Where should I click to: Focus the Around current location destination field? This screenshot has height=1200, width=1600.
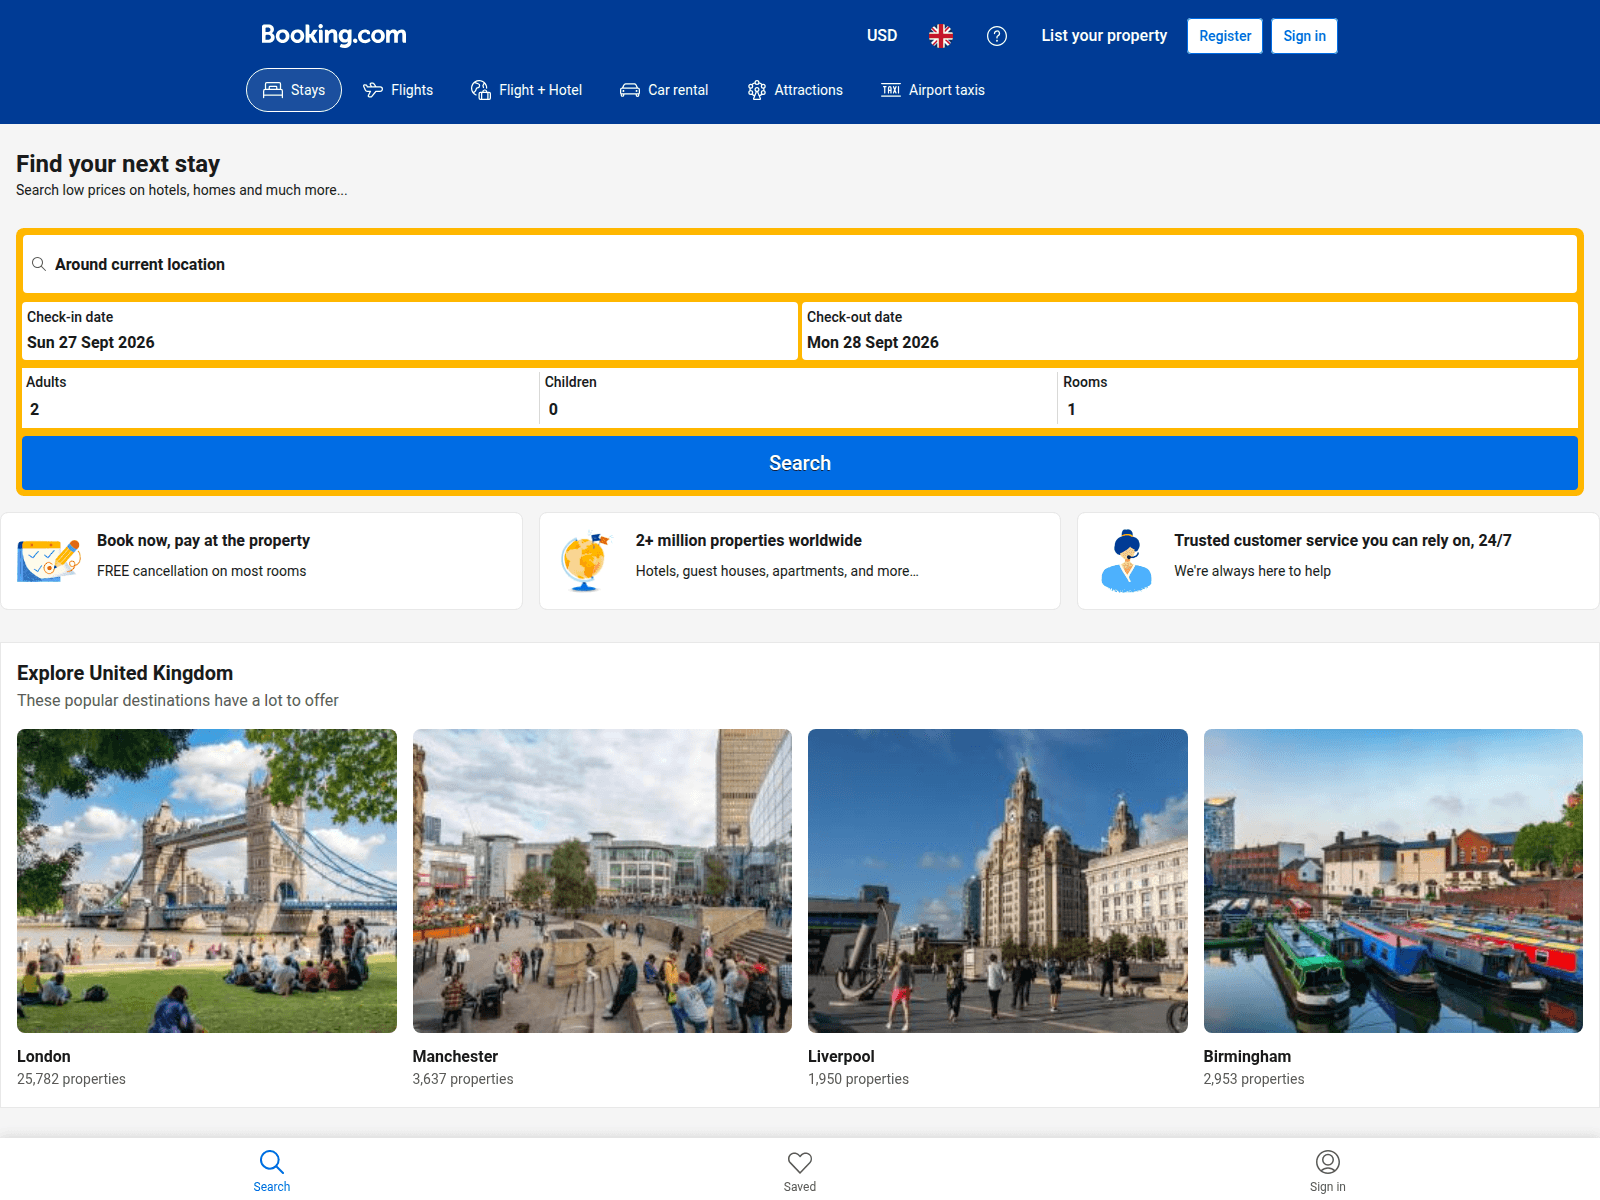pos(800,264)
